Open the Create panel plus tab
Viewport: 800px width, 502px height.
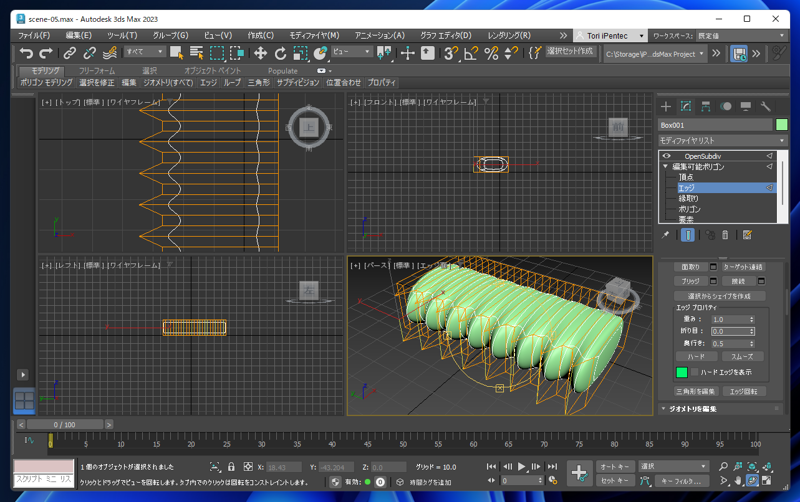[666, 106]
